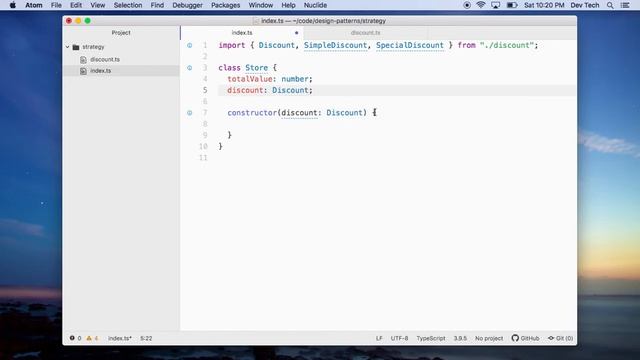Switch to the index.ts editor tab
640x360 pixels.
tap(242, 33)
